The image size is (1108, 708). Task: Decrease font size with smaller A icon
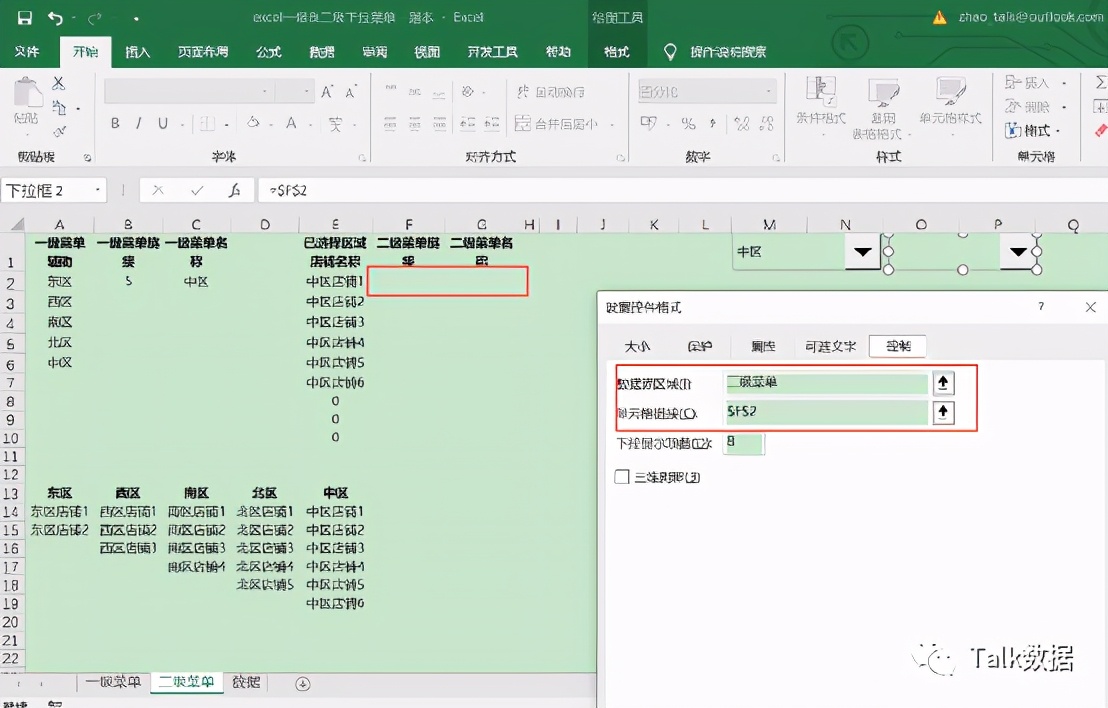click(350, 92)
